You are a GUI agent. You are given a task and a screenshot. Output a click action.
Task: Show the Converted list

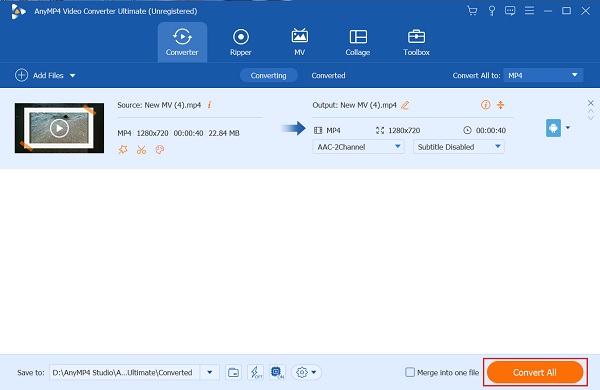pos(328,75)
